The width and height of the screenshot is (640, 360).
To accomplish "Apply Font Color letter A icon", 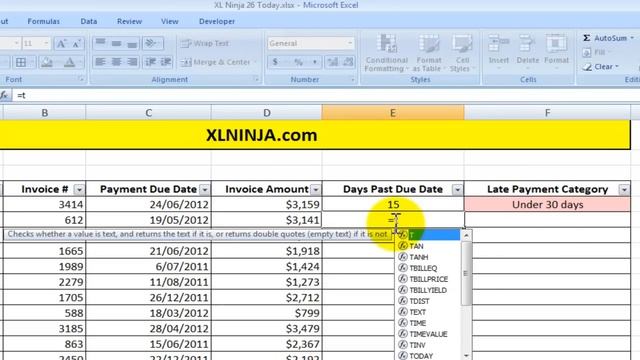I will click(x=69, y=62).
